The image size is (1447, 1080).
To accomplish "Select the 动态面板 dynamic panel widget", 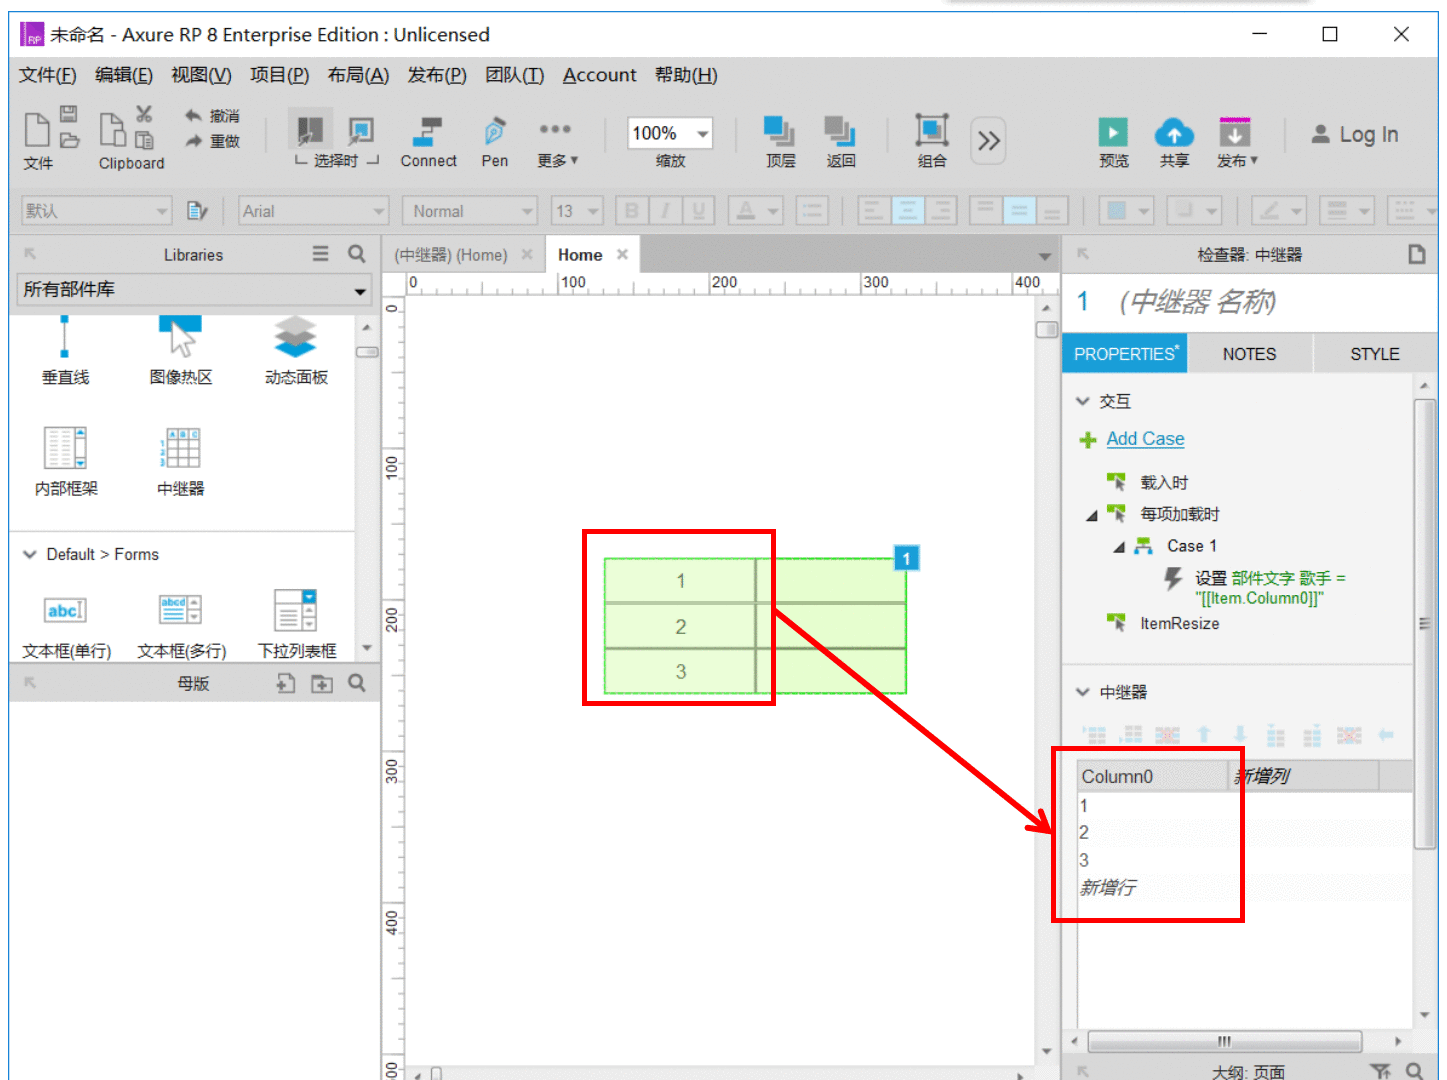I will 296,352.
